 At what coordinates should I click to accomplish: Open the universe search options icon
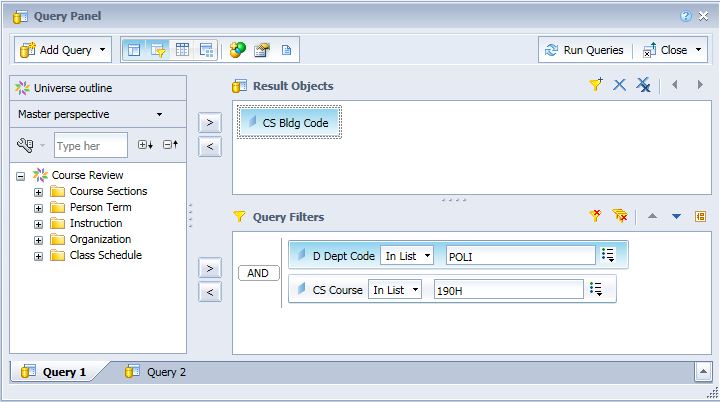[x=25, y=145]
